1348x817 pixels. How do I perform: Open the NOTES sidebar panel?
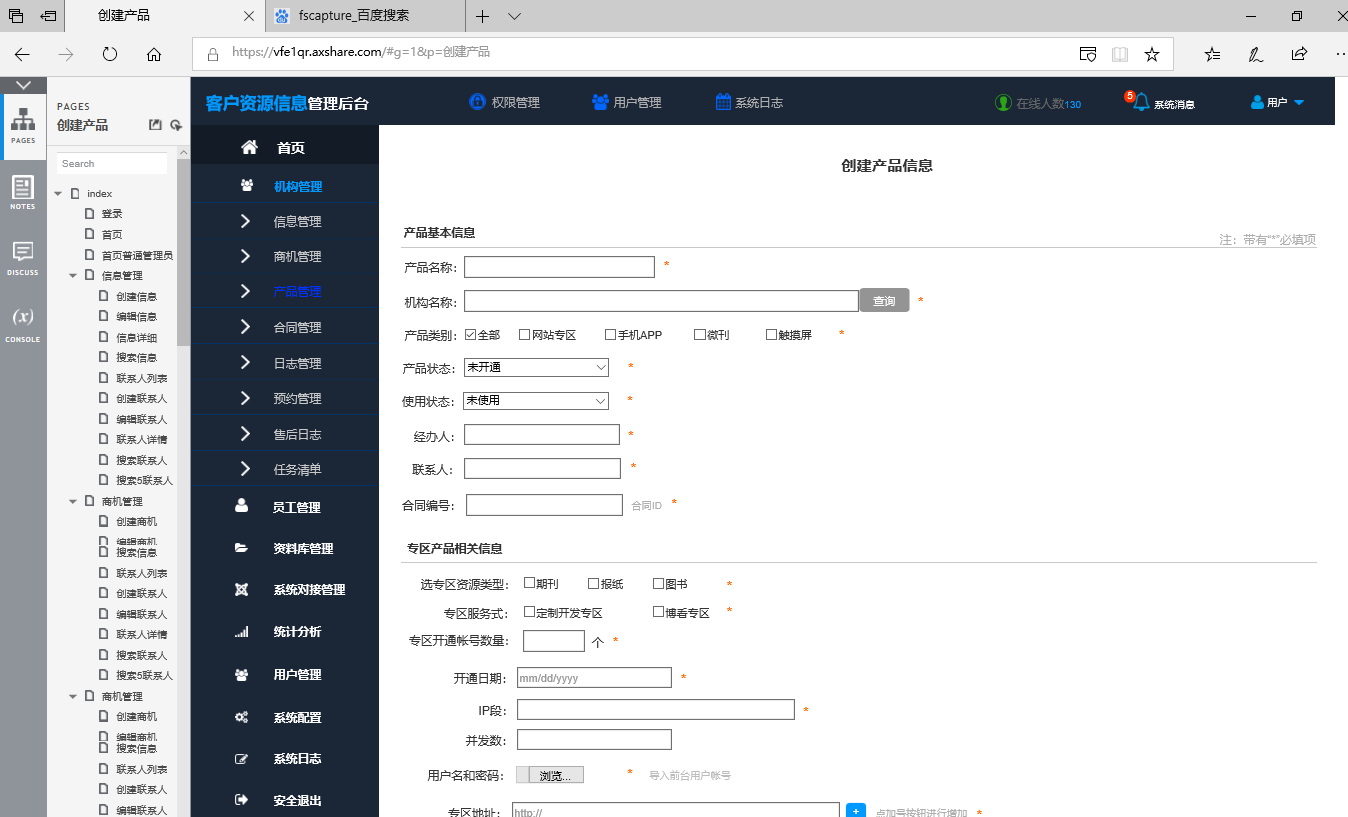23,192
